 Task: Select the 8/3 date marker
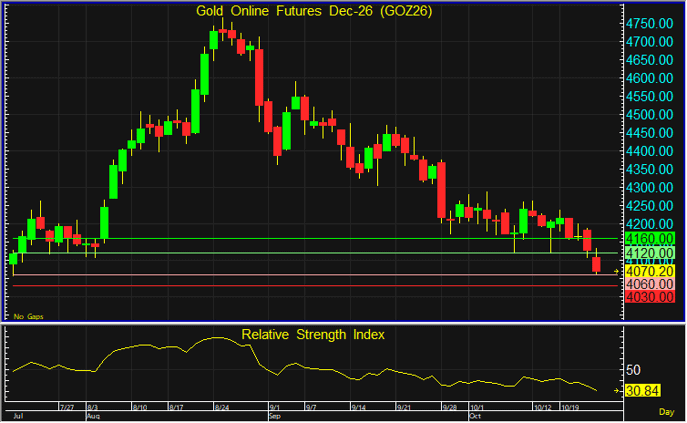pyautogui.click(x=92, y=407)
